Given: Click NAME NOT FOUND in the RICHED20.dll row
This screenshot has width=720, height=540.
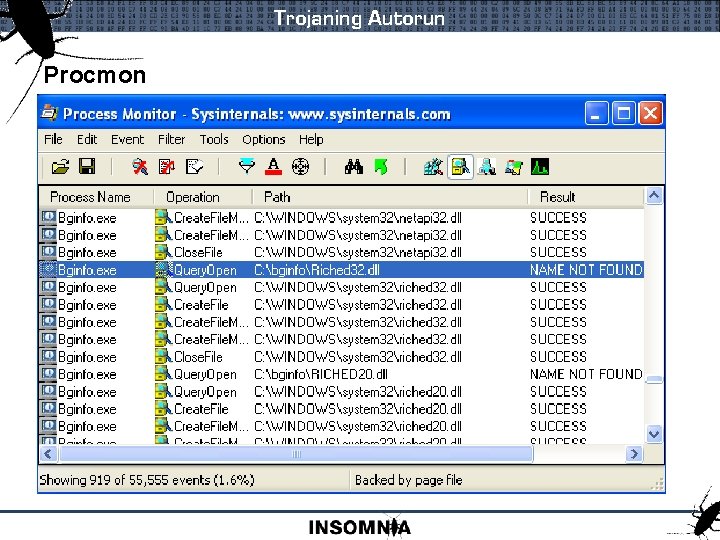Looking at the screenshot, I should (586, 375).
